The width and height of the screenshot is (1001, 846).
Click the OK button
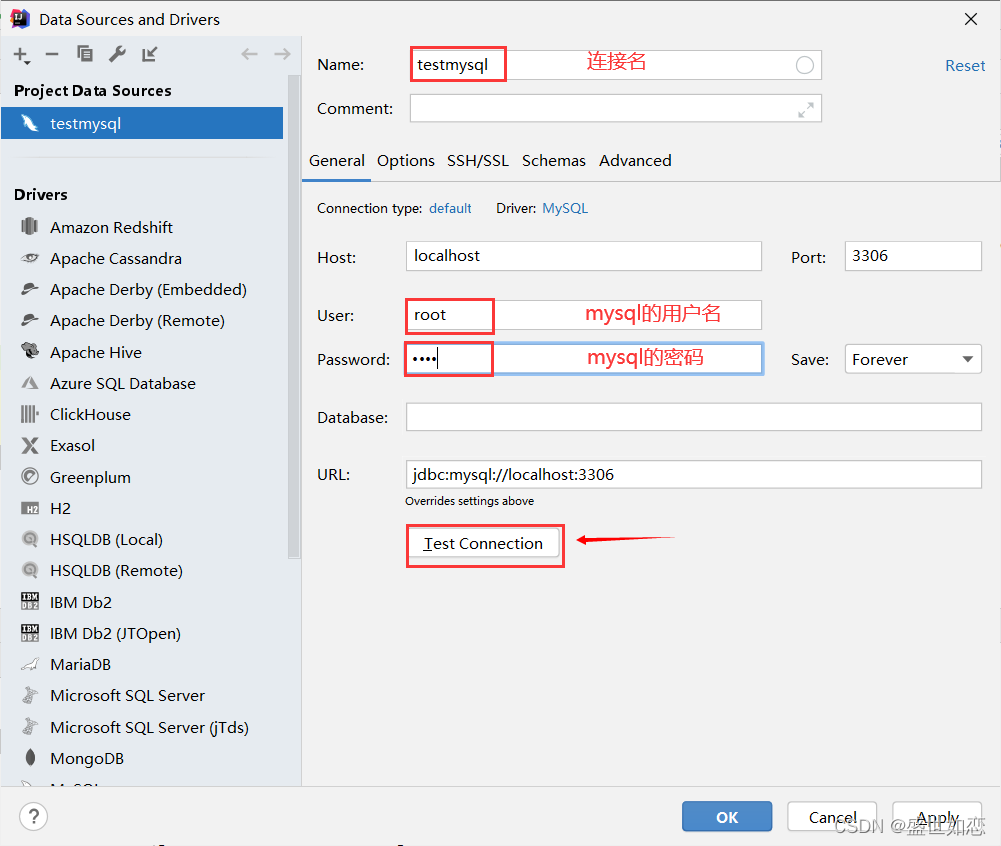pos(726,817)
